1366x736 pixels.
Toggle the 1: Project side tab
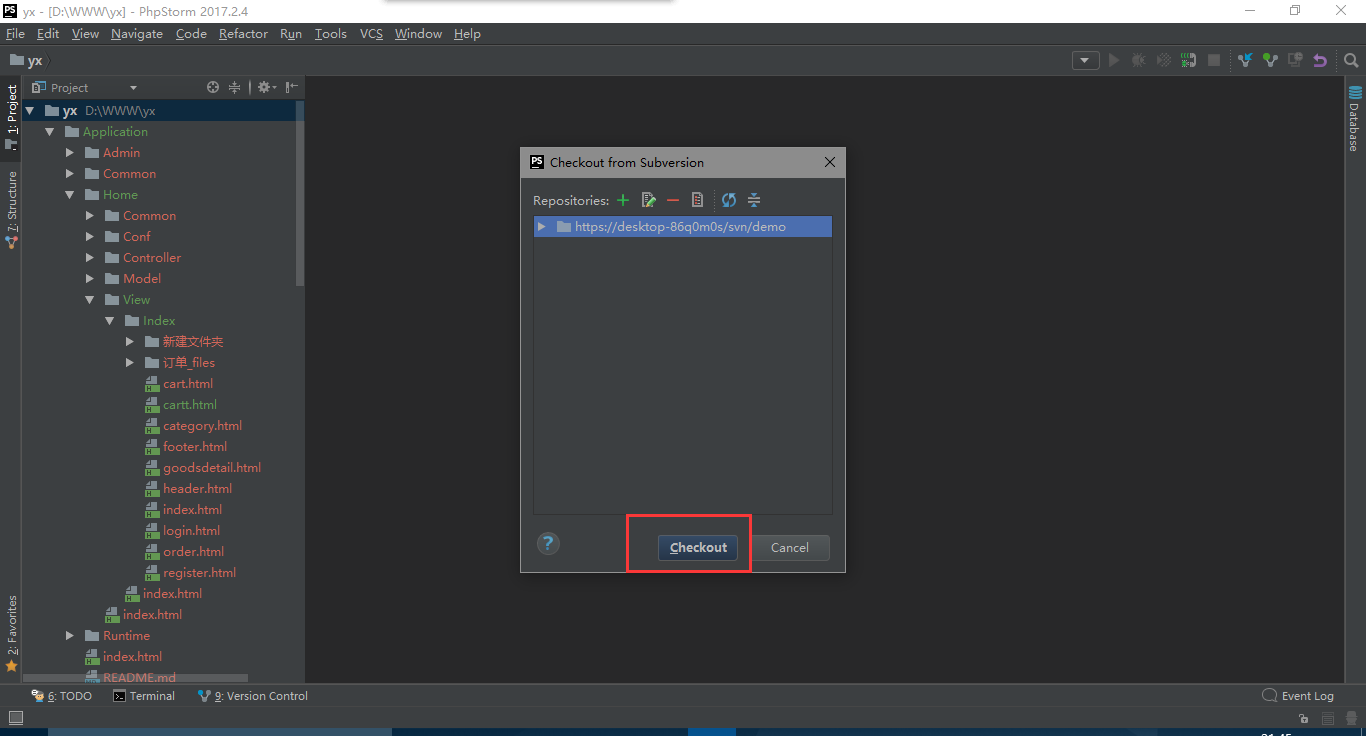[11, 116]
